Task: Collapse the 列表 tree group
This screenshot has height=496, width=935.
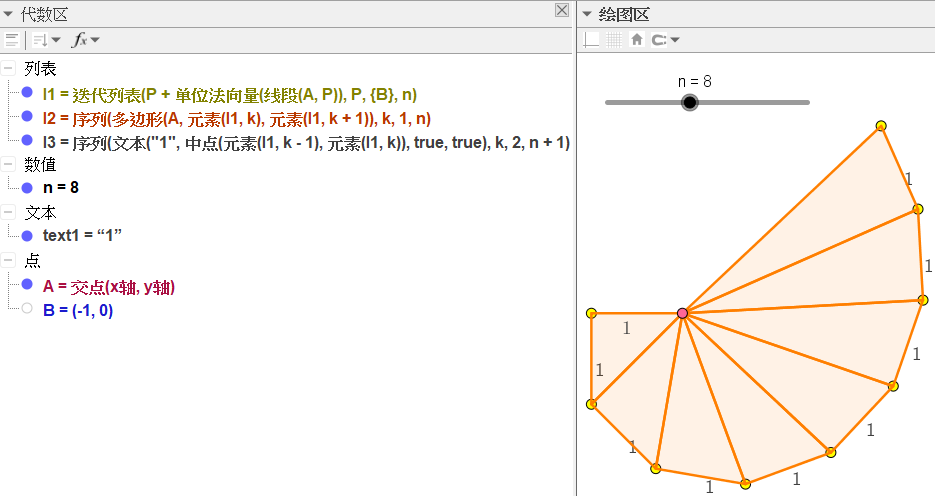Action: coord(8,68)
